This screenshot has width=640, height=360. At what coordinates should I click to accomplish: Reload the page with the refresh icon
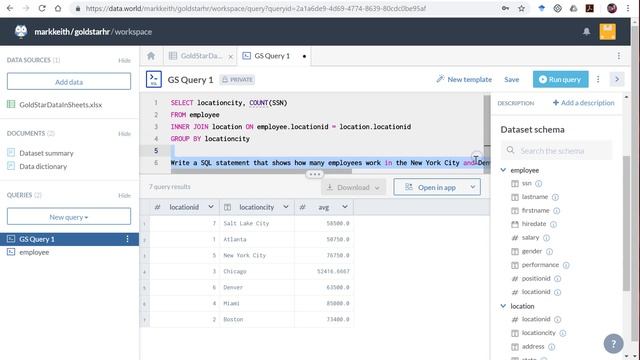(42, 8)
